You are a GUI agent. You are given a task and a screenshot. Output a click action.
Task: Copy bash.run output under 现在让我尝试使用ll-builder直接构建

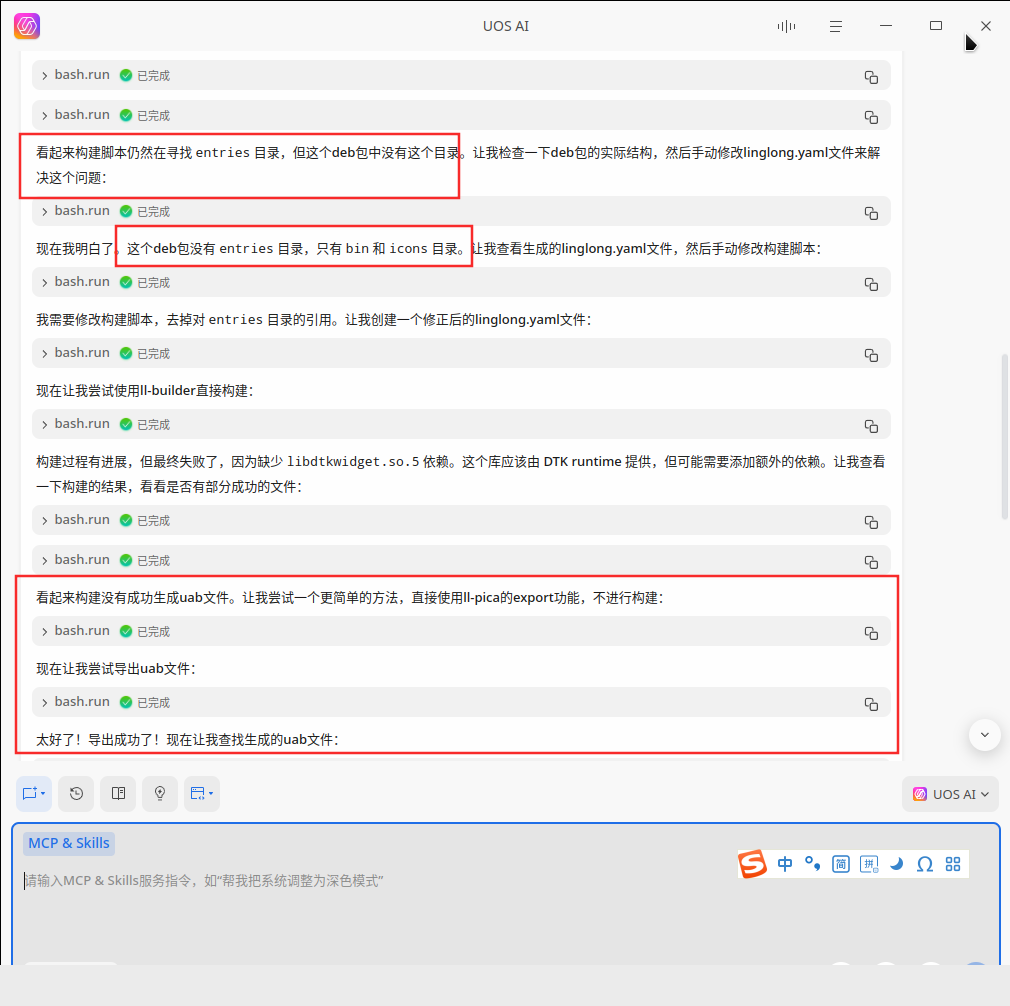pos(871,426)
